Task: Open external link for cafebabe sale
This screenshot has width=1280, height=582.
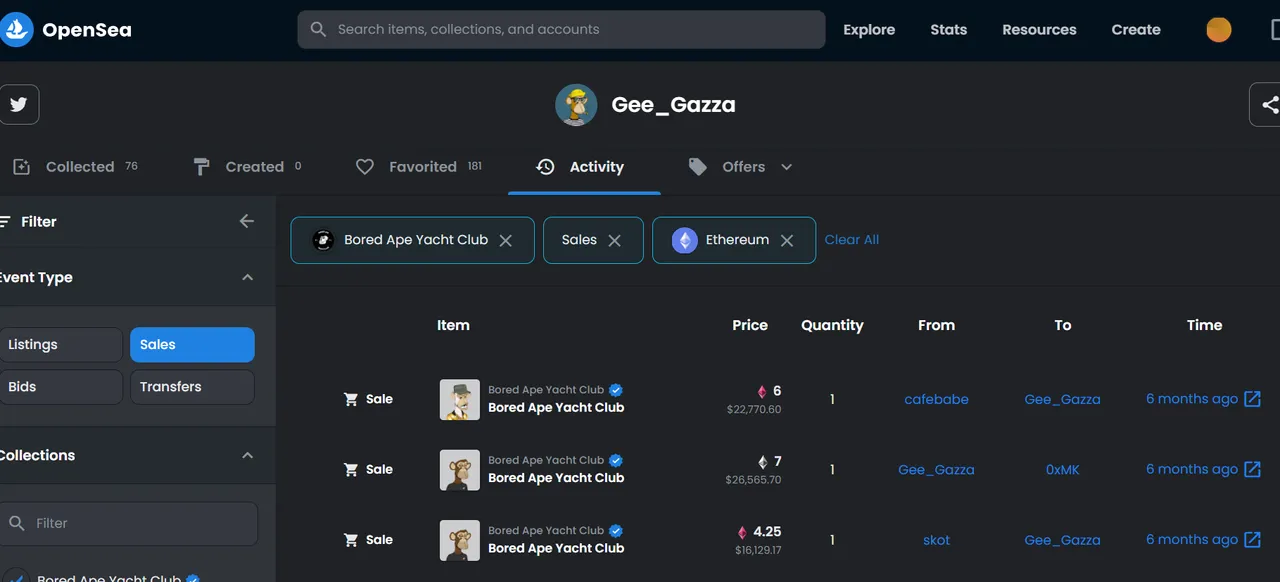Action: click(1252, 399)
